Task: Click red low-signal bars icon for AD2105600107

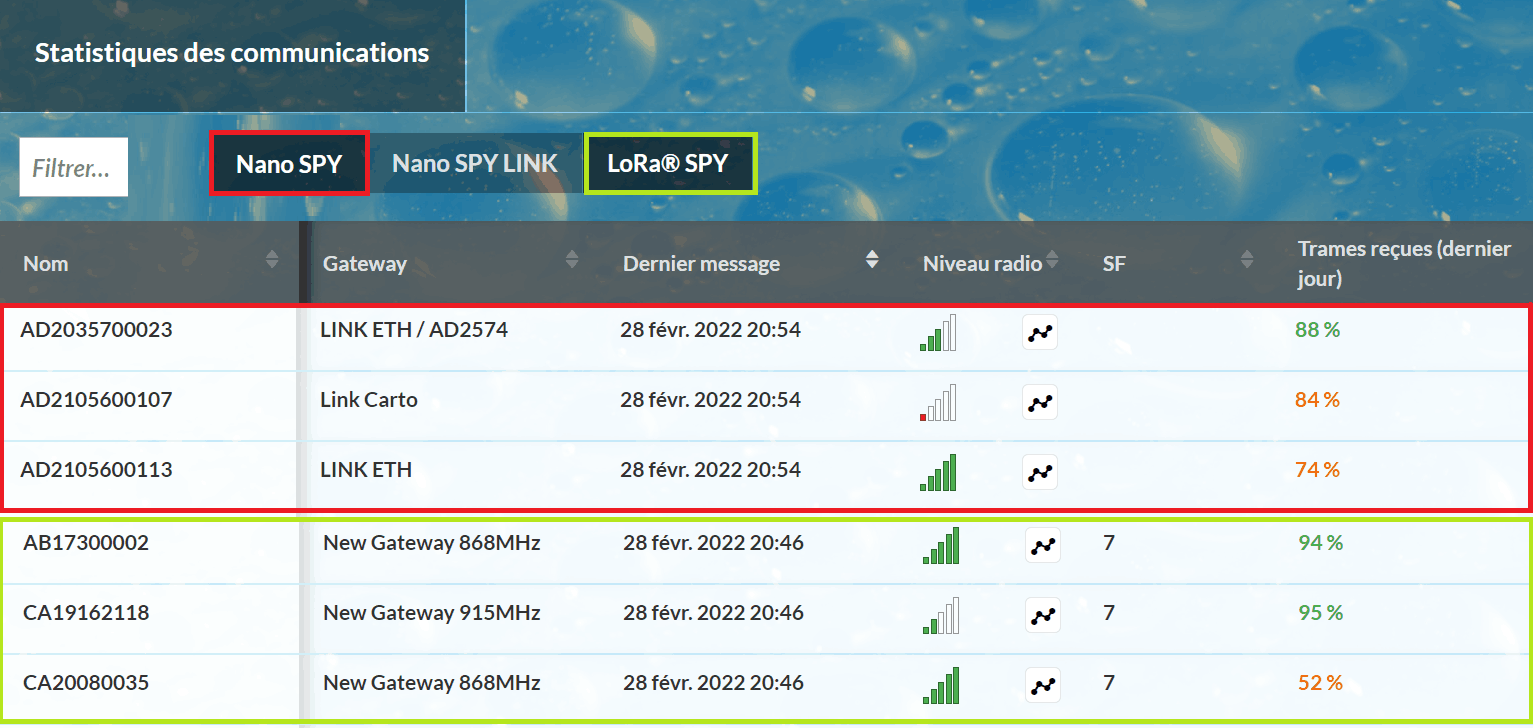Action: point(938,403)
